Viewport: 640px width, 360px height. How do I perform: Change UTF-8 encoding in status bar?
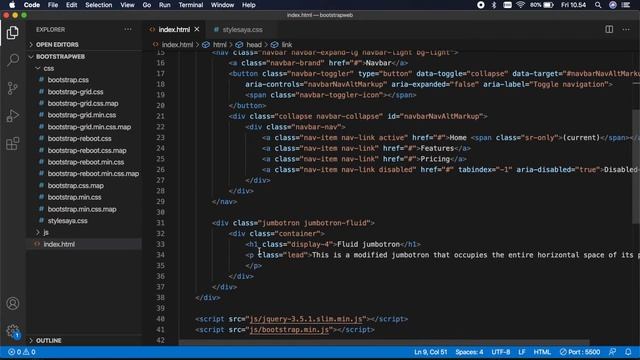(x=501, y=352)
